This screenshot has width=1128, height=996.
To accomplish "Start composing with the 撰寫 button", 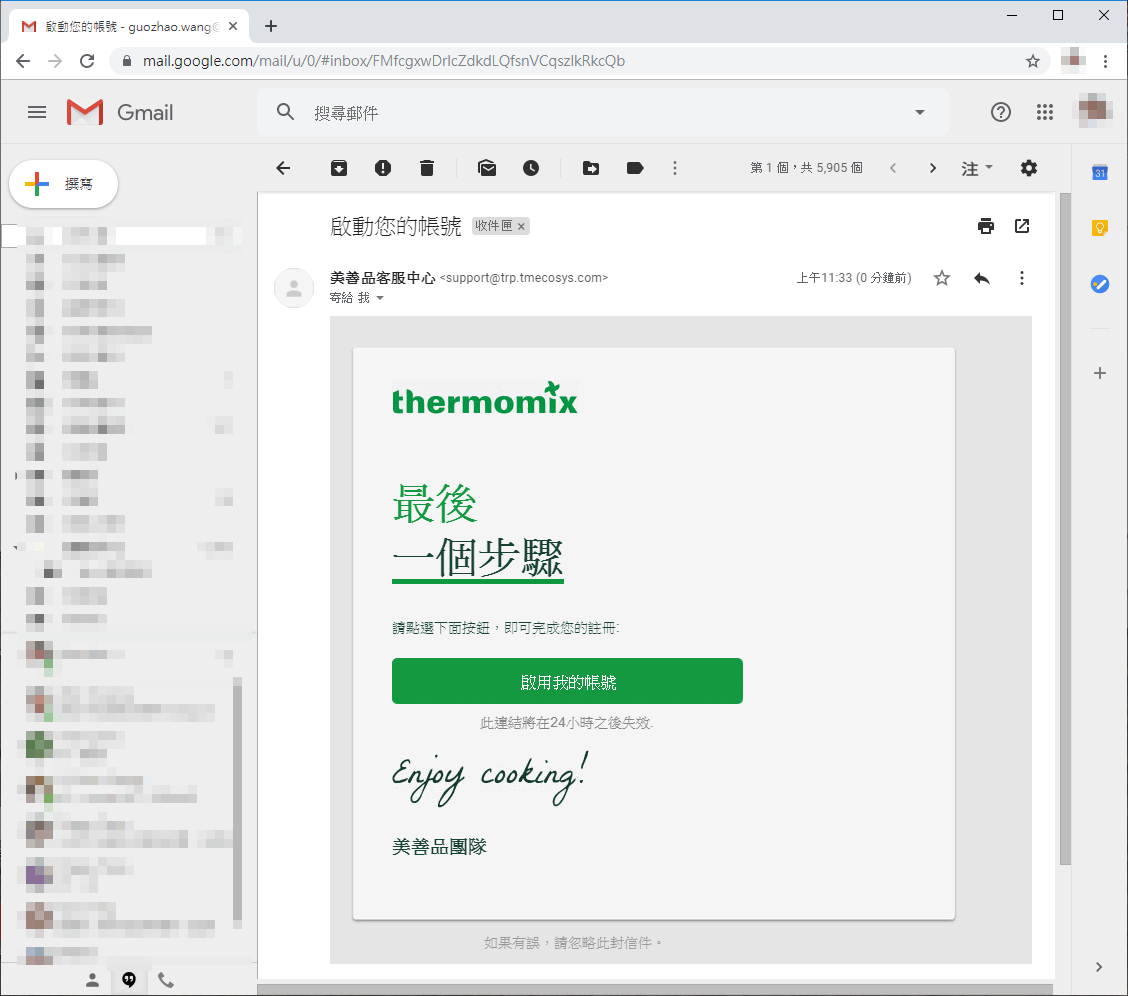I will 63,184.
